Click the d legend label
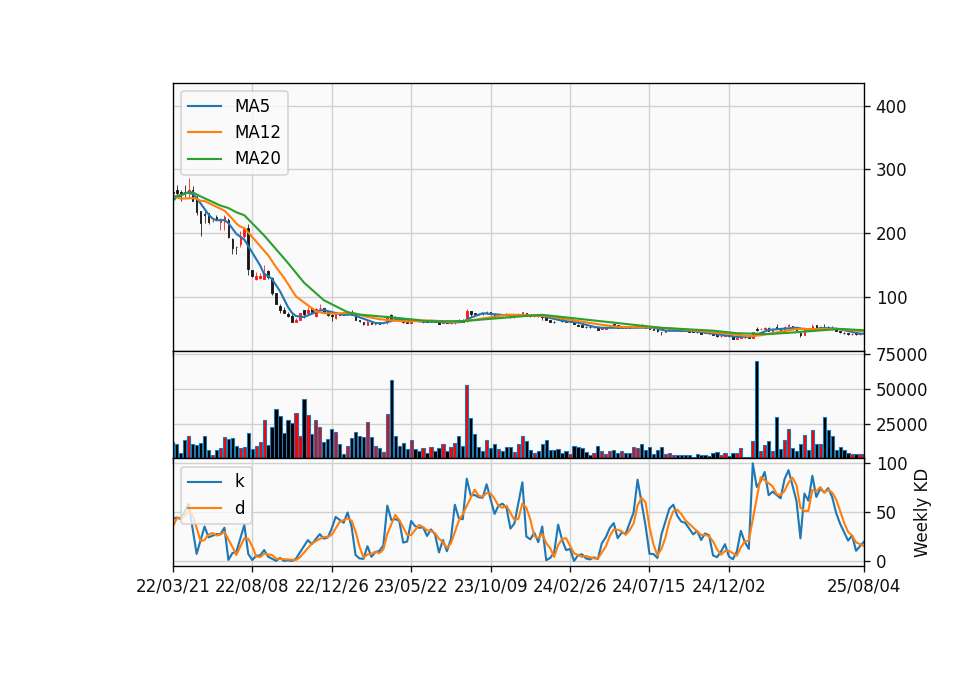Screen dimensions: 960x690 pyautogui.click(x=239, y=508)
